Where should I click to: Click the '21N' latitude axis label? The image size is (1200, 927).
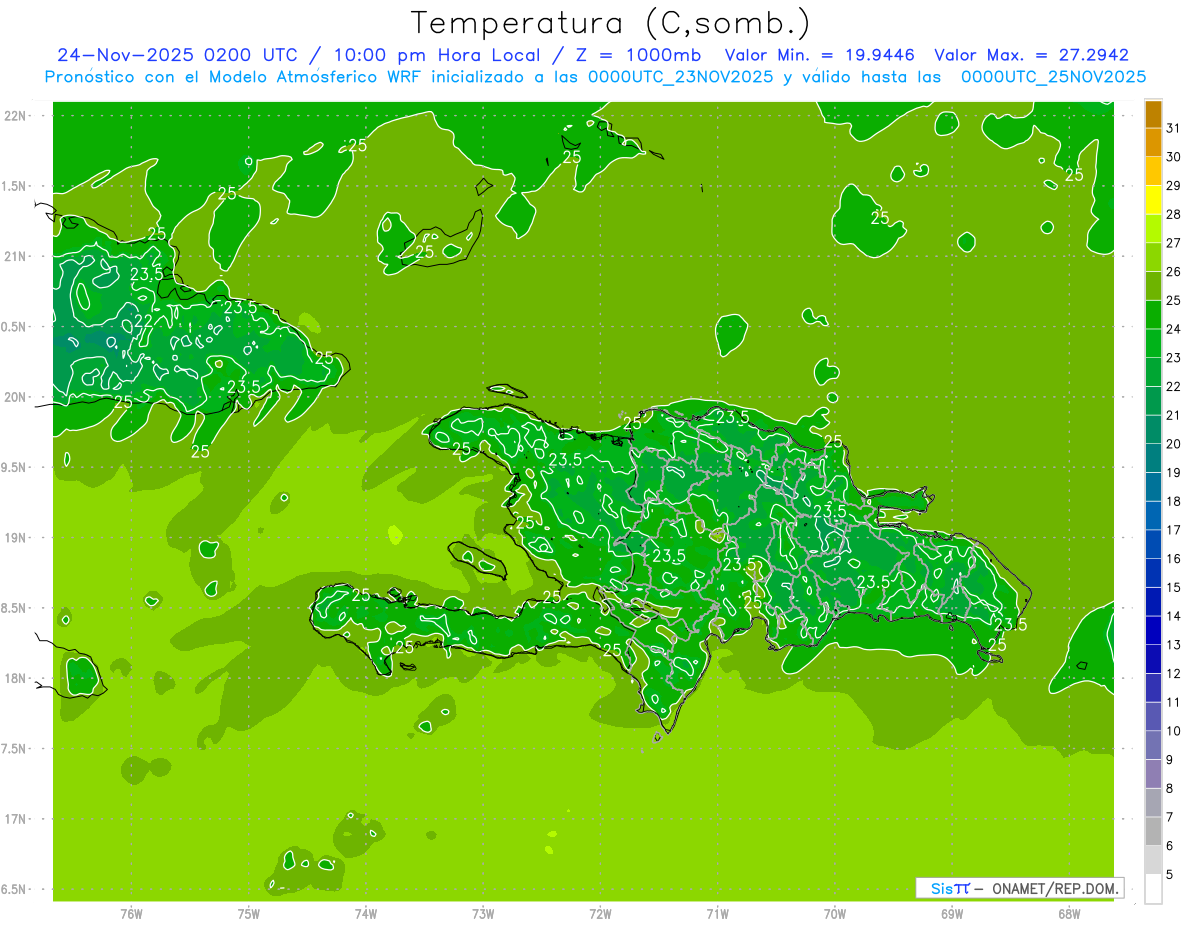[x=14, y=256]
